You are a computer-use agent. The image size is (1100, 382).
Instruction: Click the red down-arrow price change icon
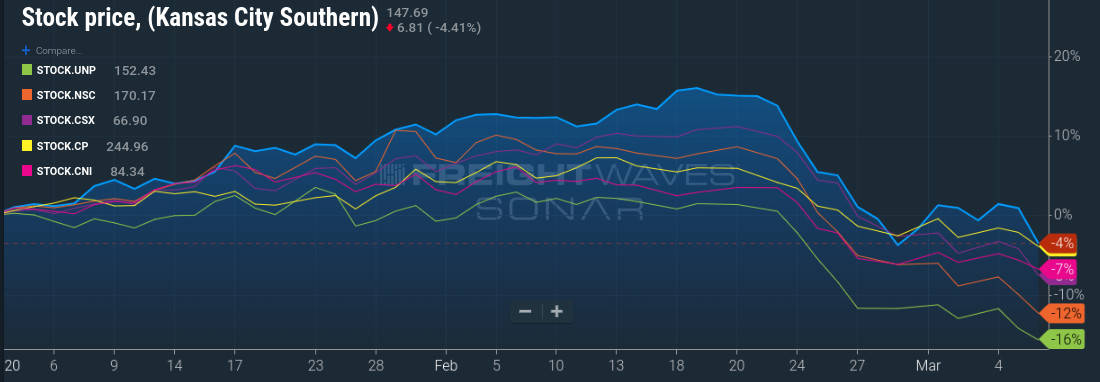(x=390, y=27)
